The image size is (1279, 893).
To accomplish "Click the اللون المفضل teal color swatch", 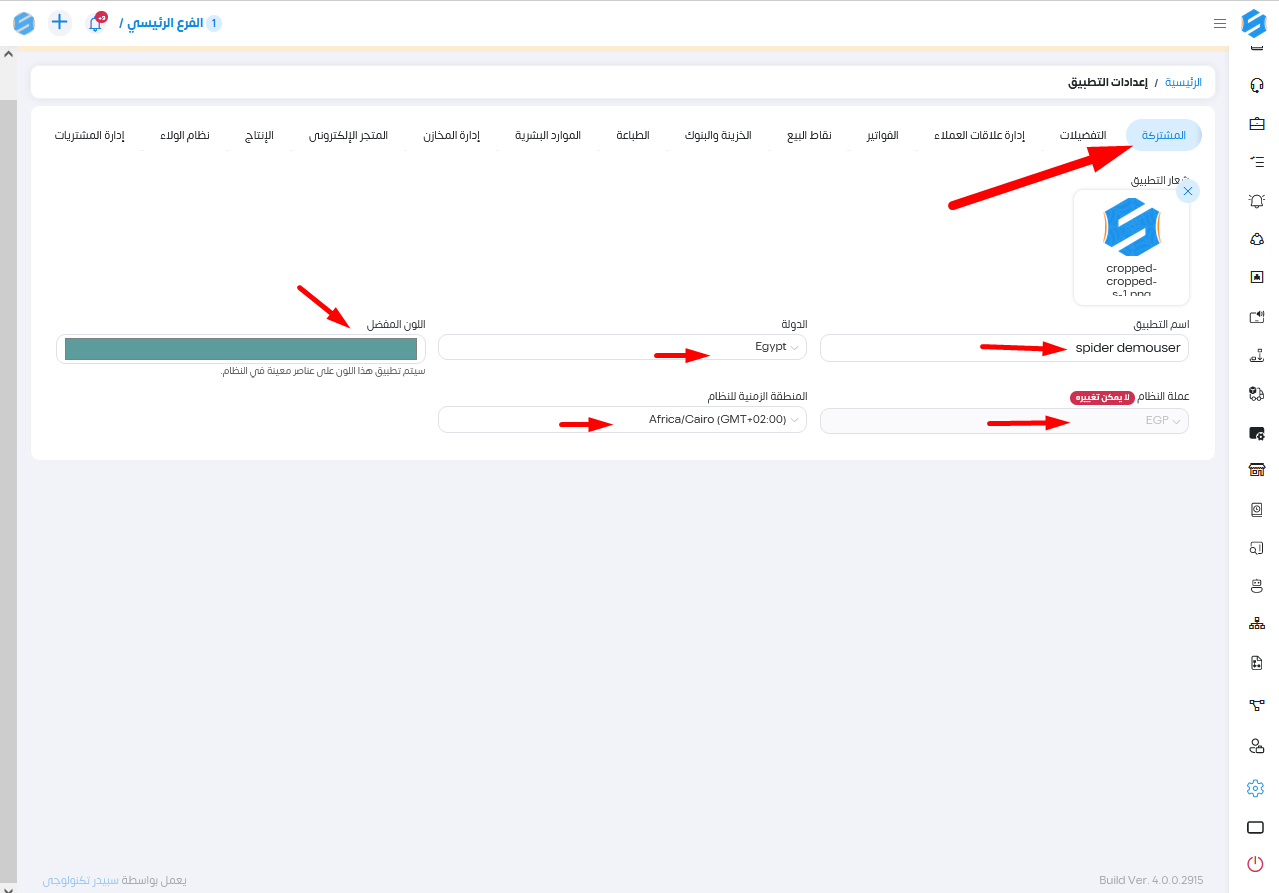I will tap(241, 349).
